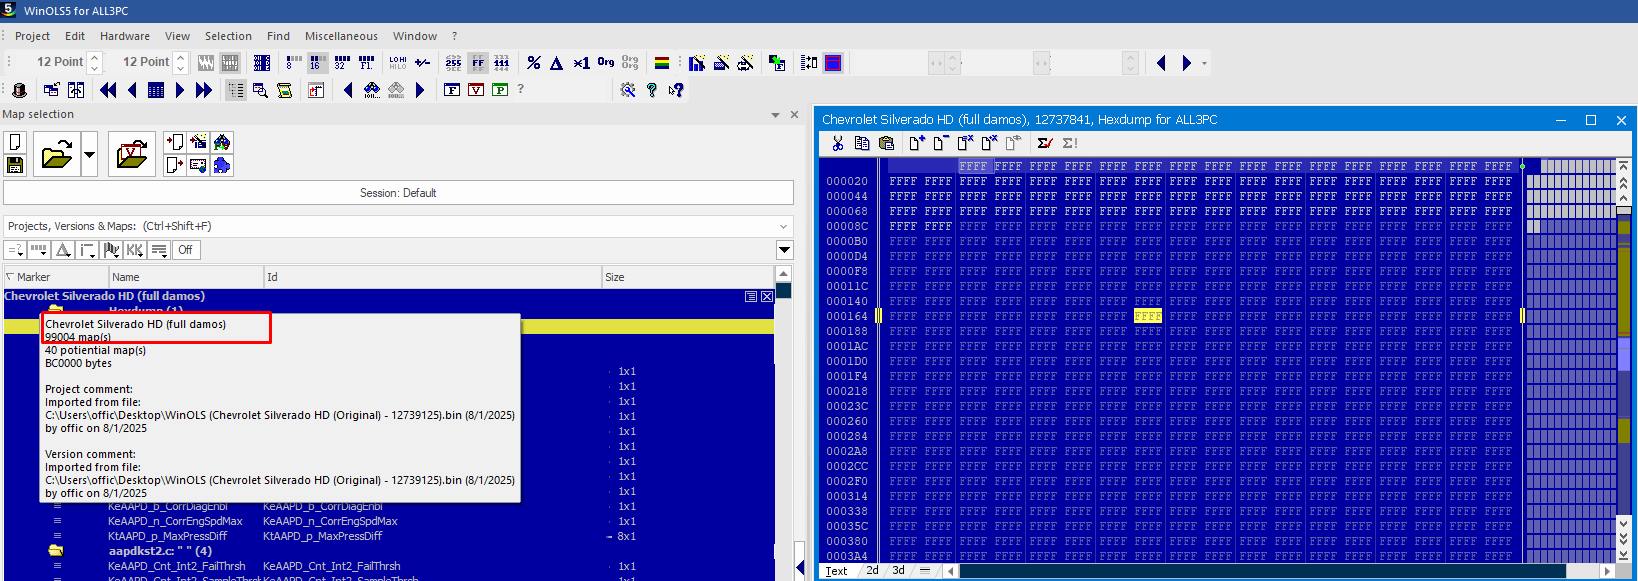The height and width of the screenshot is (581, 1638).
Task: Switch hexdump to 2d view tab
Action: (872, 571)
